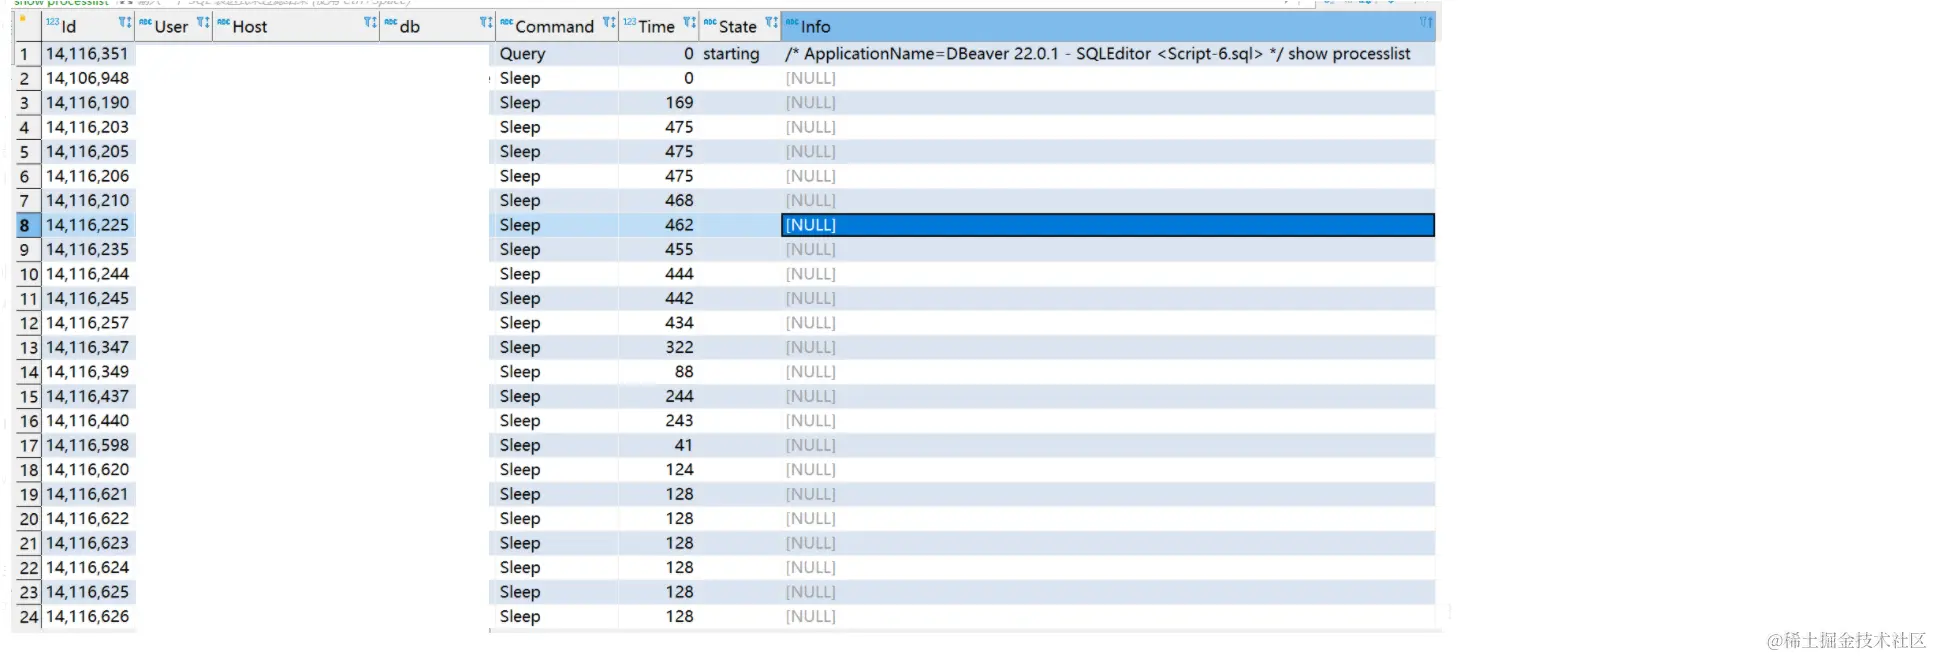Click Id cell 14,116,257
Screen dimensions: 1933x657
coord(88,323)
